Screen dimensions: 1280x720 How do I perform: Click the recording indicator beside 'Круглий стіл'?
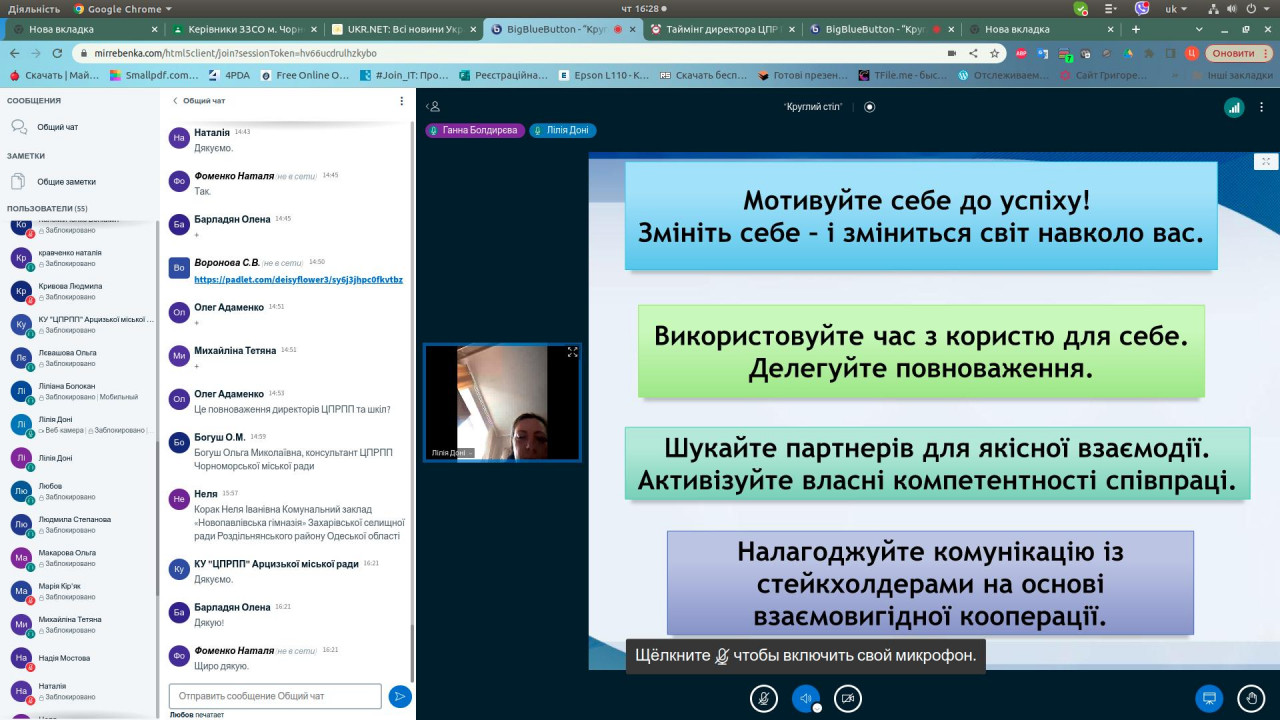[869, 107]
